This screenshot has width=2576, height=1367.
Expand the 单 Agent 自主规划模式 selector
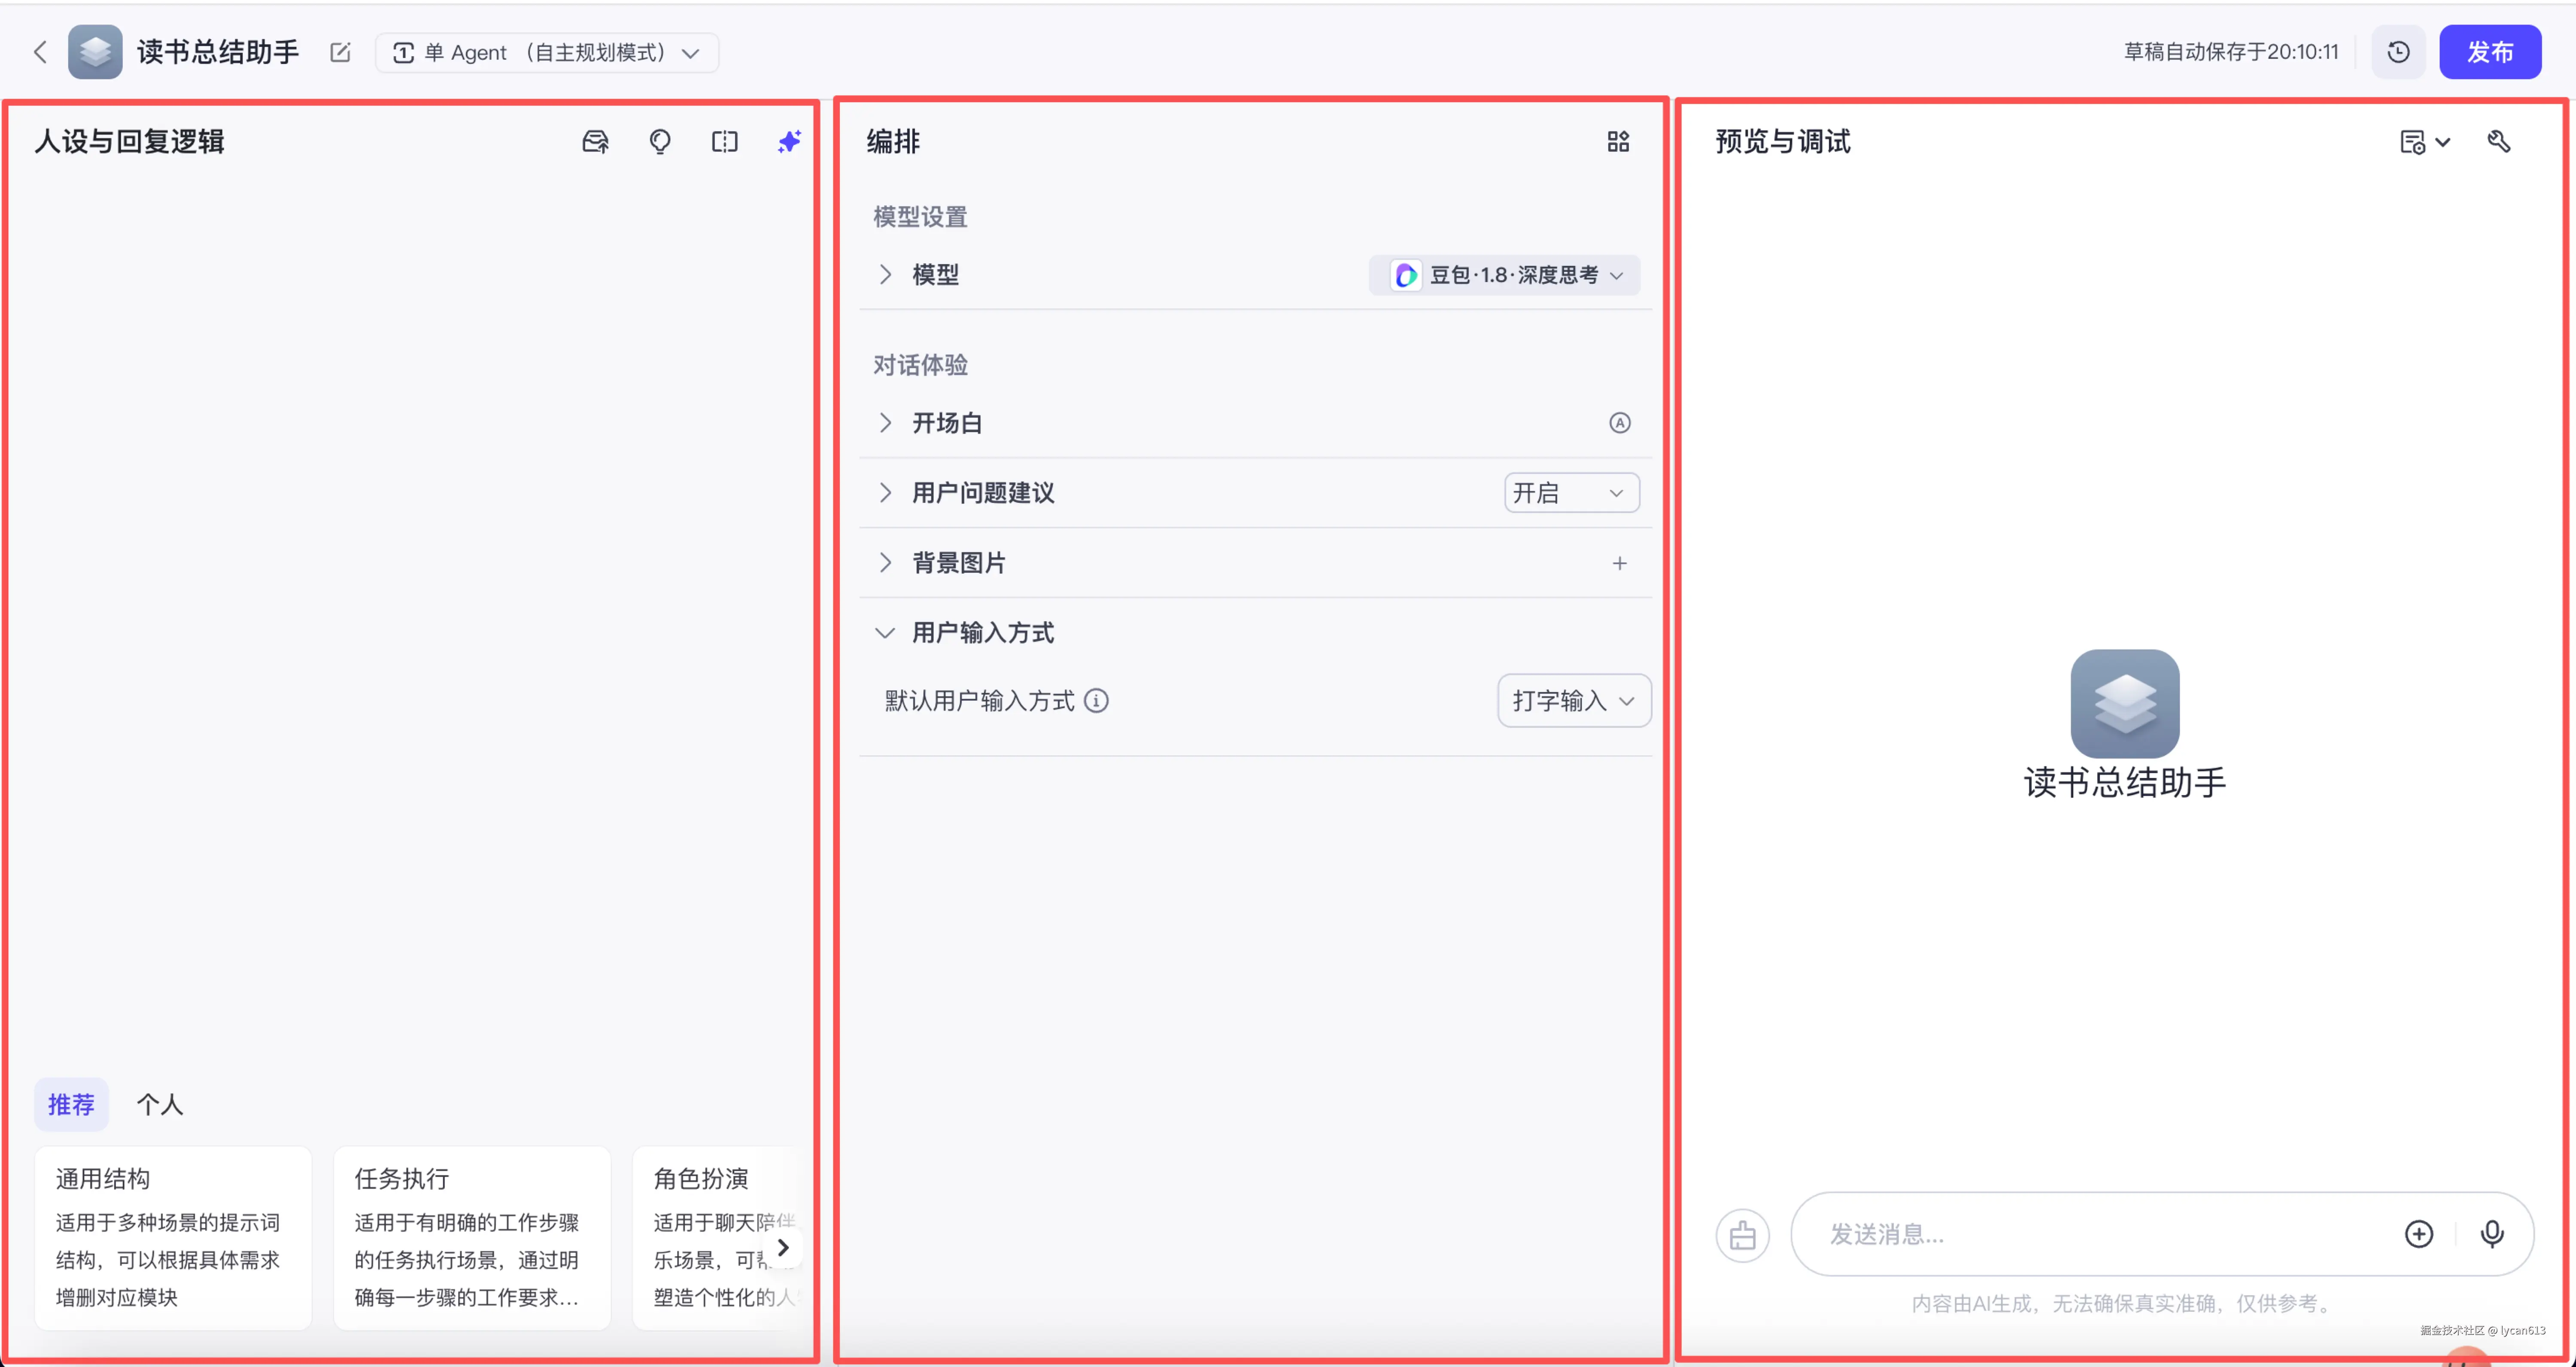pos(690,52)
